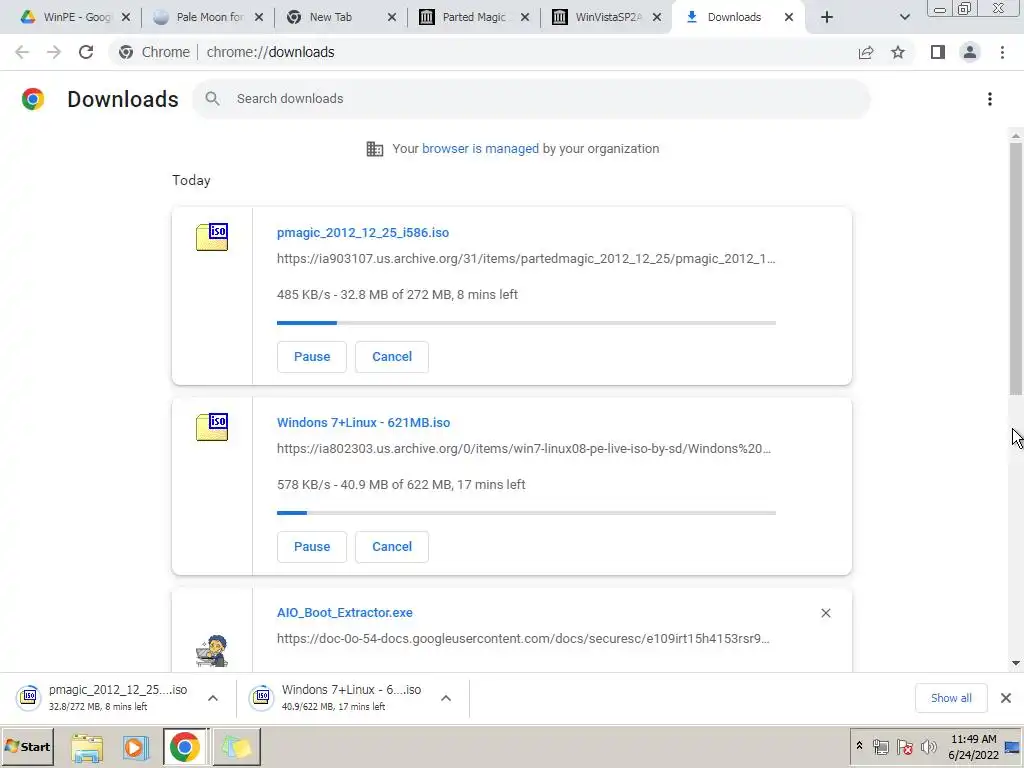This screenshot has height=768, width=1024.
Task: Launch Windows Media Player from taskbar
Action: point(136,747)
